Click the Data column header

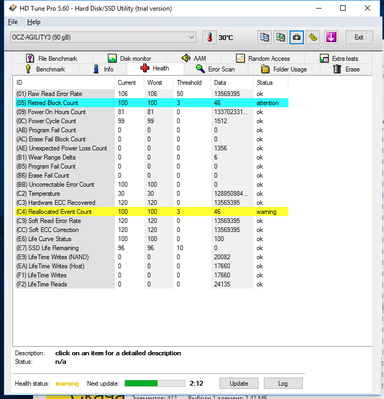click(232, 83)
